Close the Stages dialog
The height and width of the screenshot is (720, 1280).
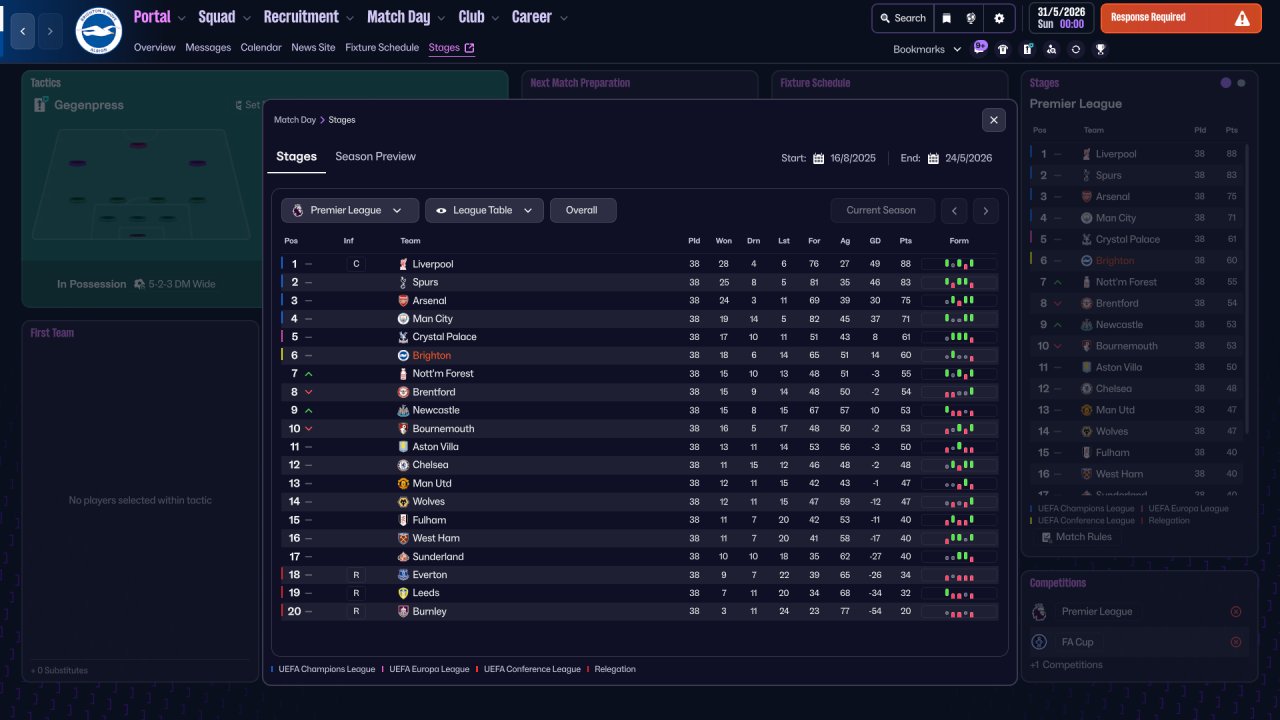(x=993, y=120)
